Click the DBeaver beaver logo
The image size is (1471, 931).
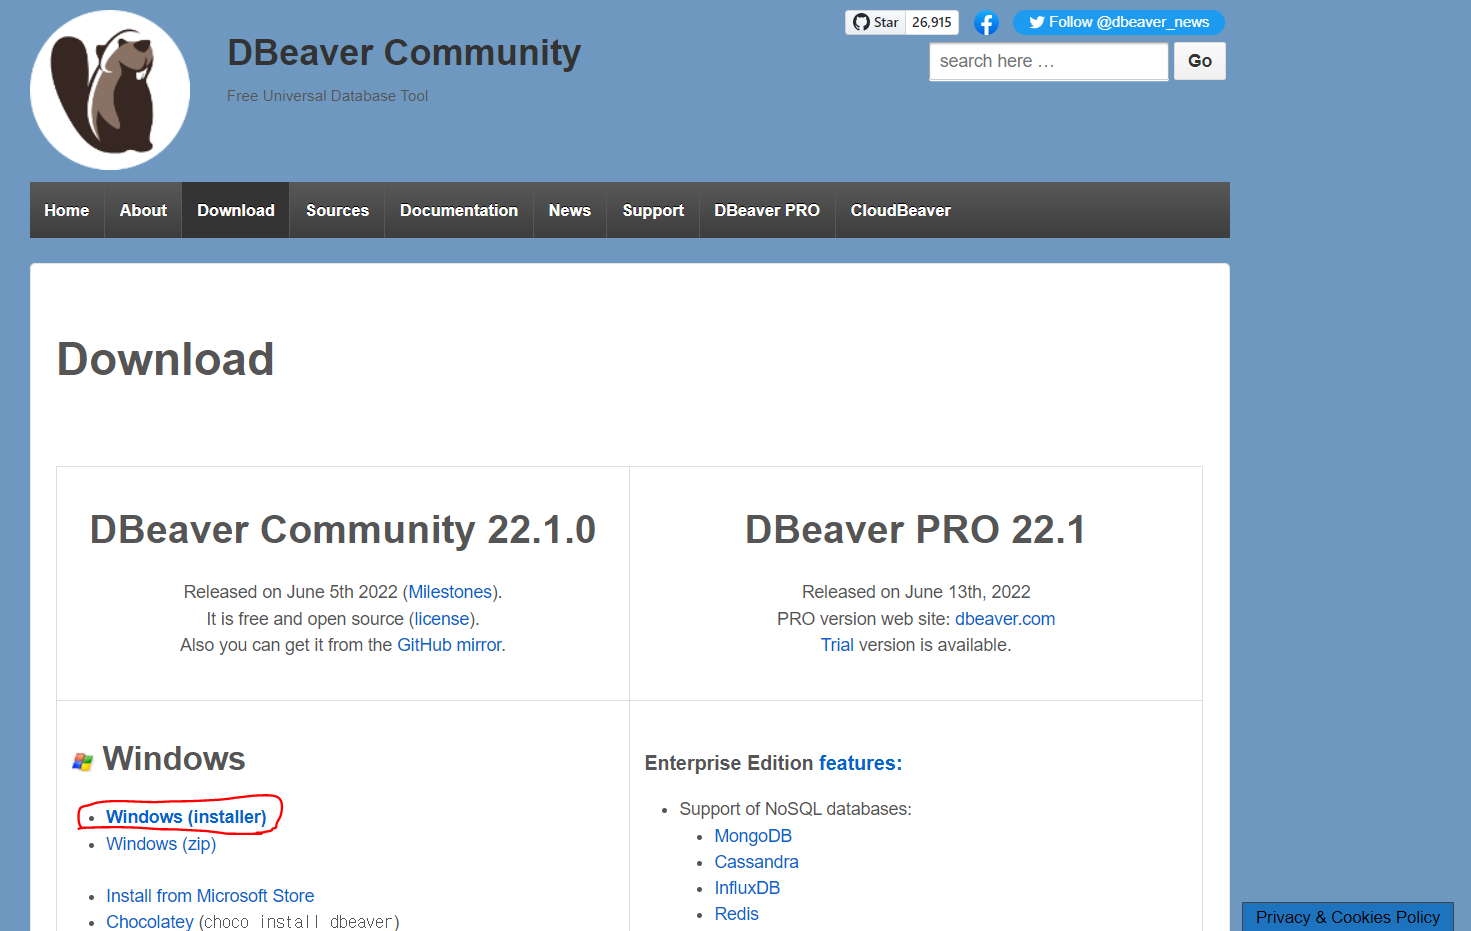coord(110,90)
